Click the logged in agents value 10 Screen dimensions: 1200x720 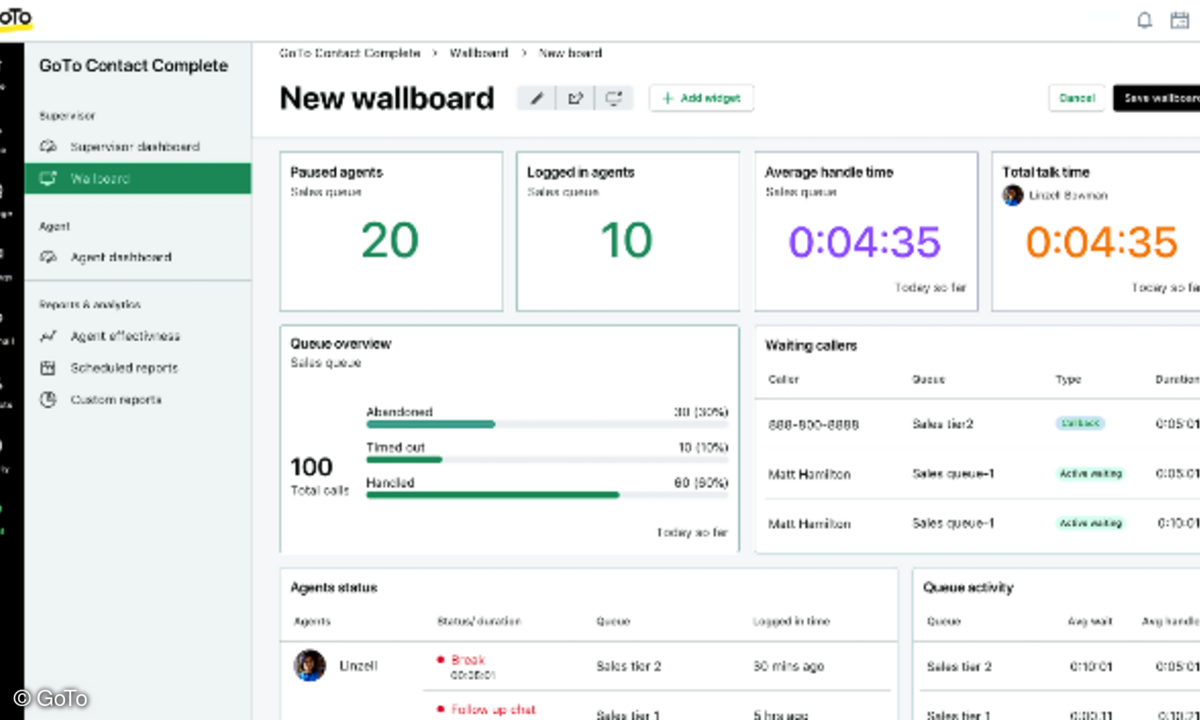click(x=627, y=241)
